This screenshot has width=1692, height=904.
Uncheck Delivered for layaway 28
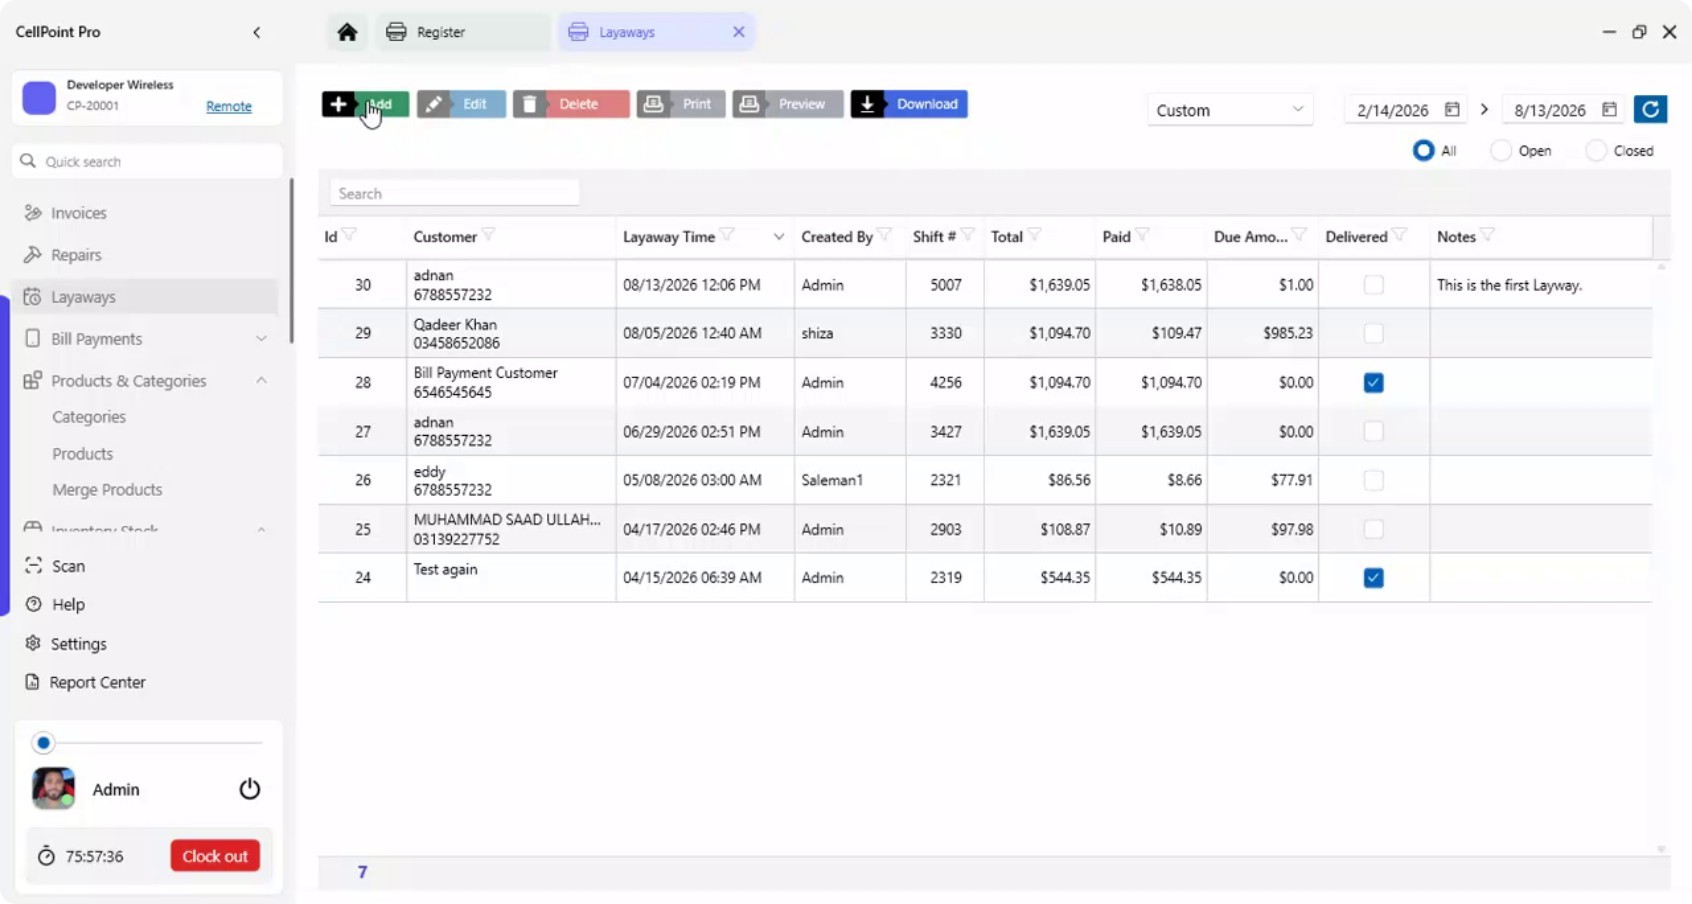[x=1373, y=382]
